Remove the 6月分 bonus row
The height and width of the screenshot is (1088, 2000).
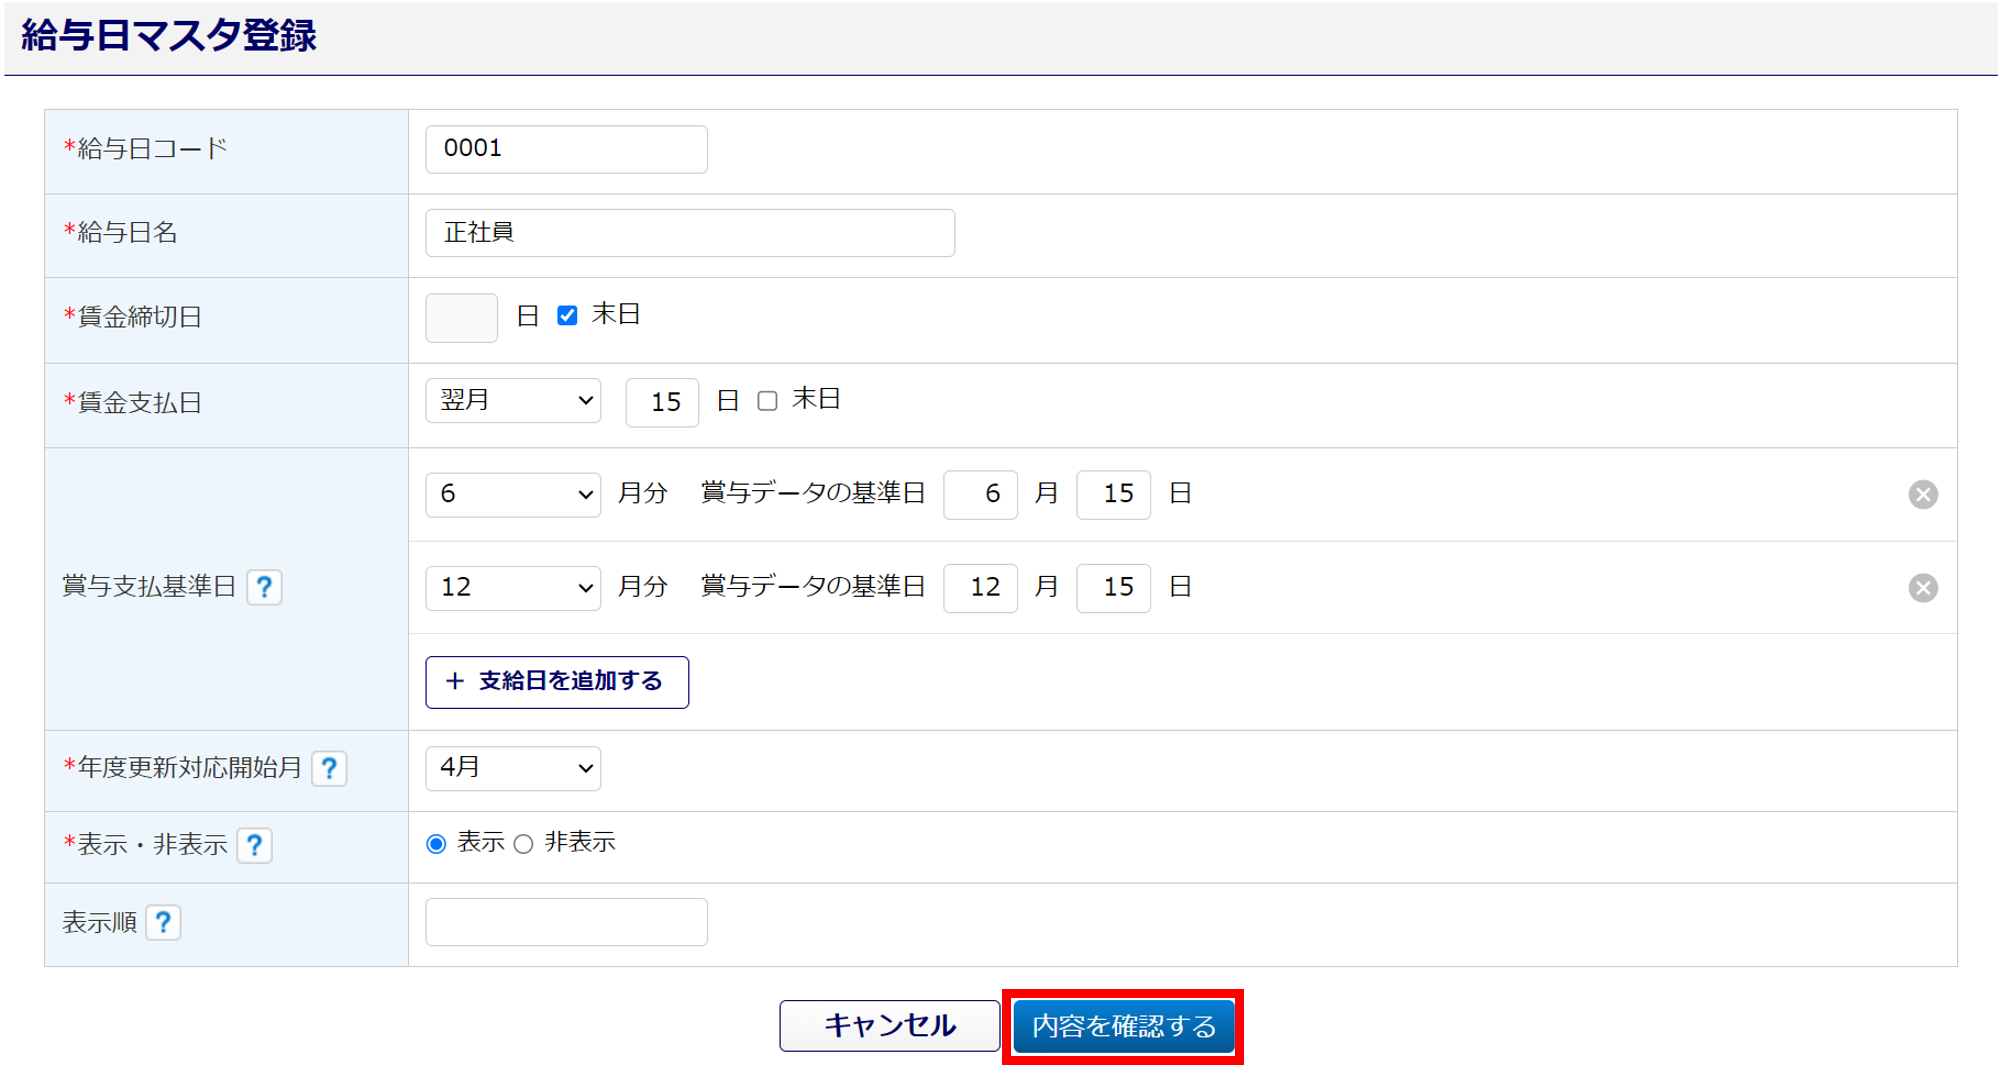click(1922, 494)
